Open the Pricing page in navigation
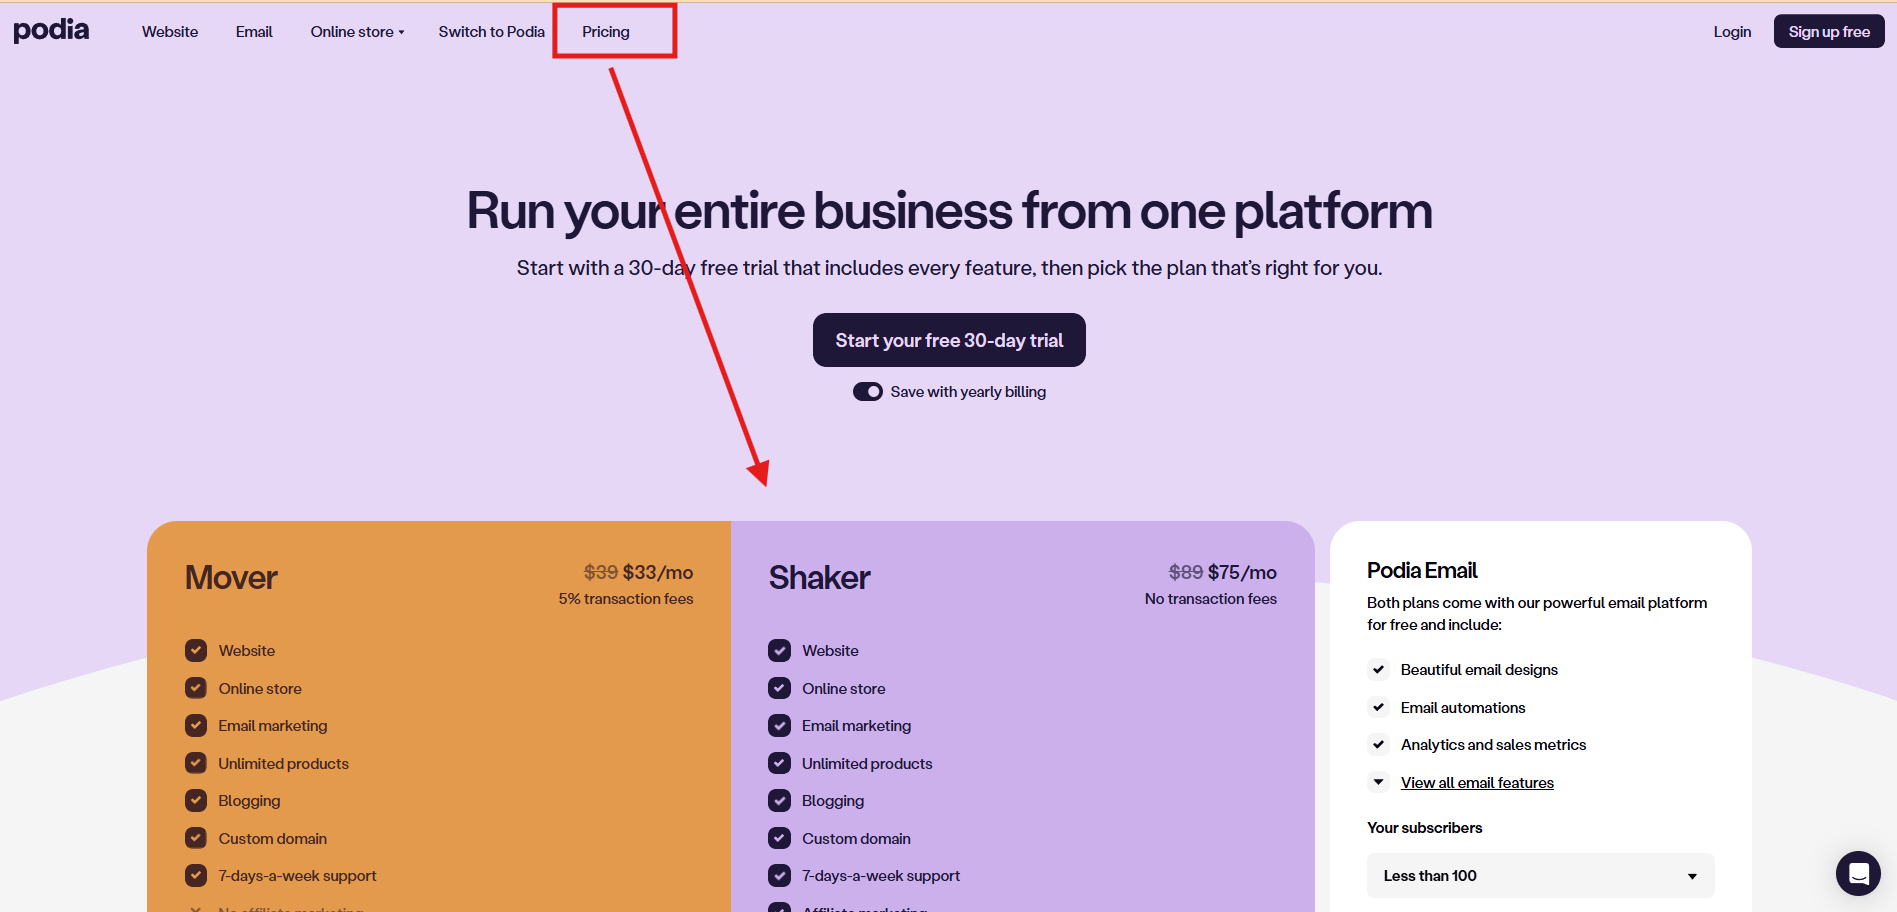The width and height of the screenshot is (1897, 912). [606, 32]
